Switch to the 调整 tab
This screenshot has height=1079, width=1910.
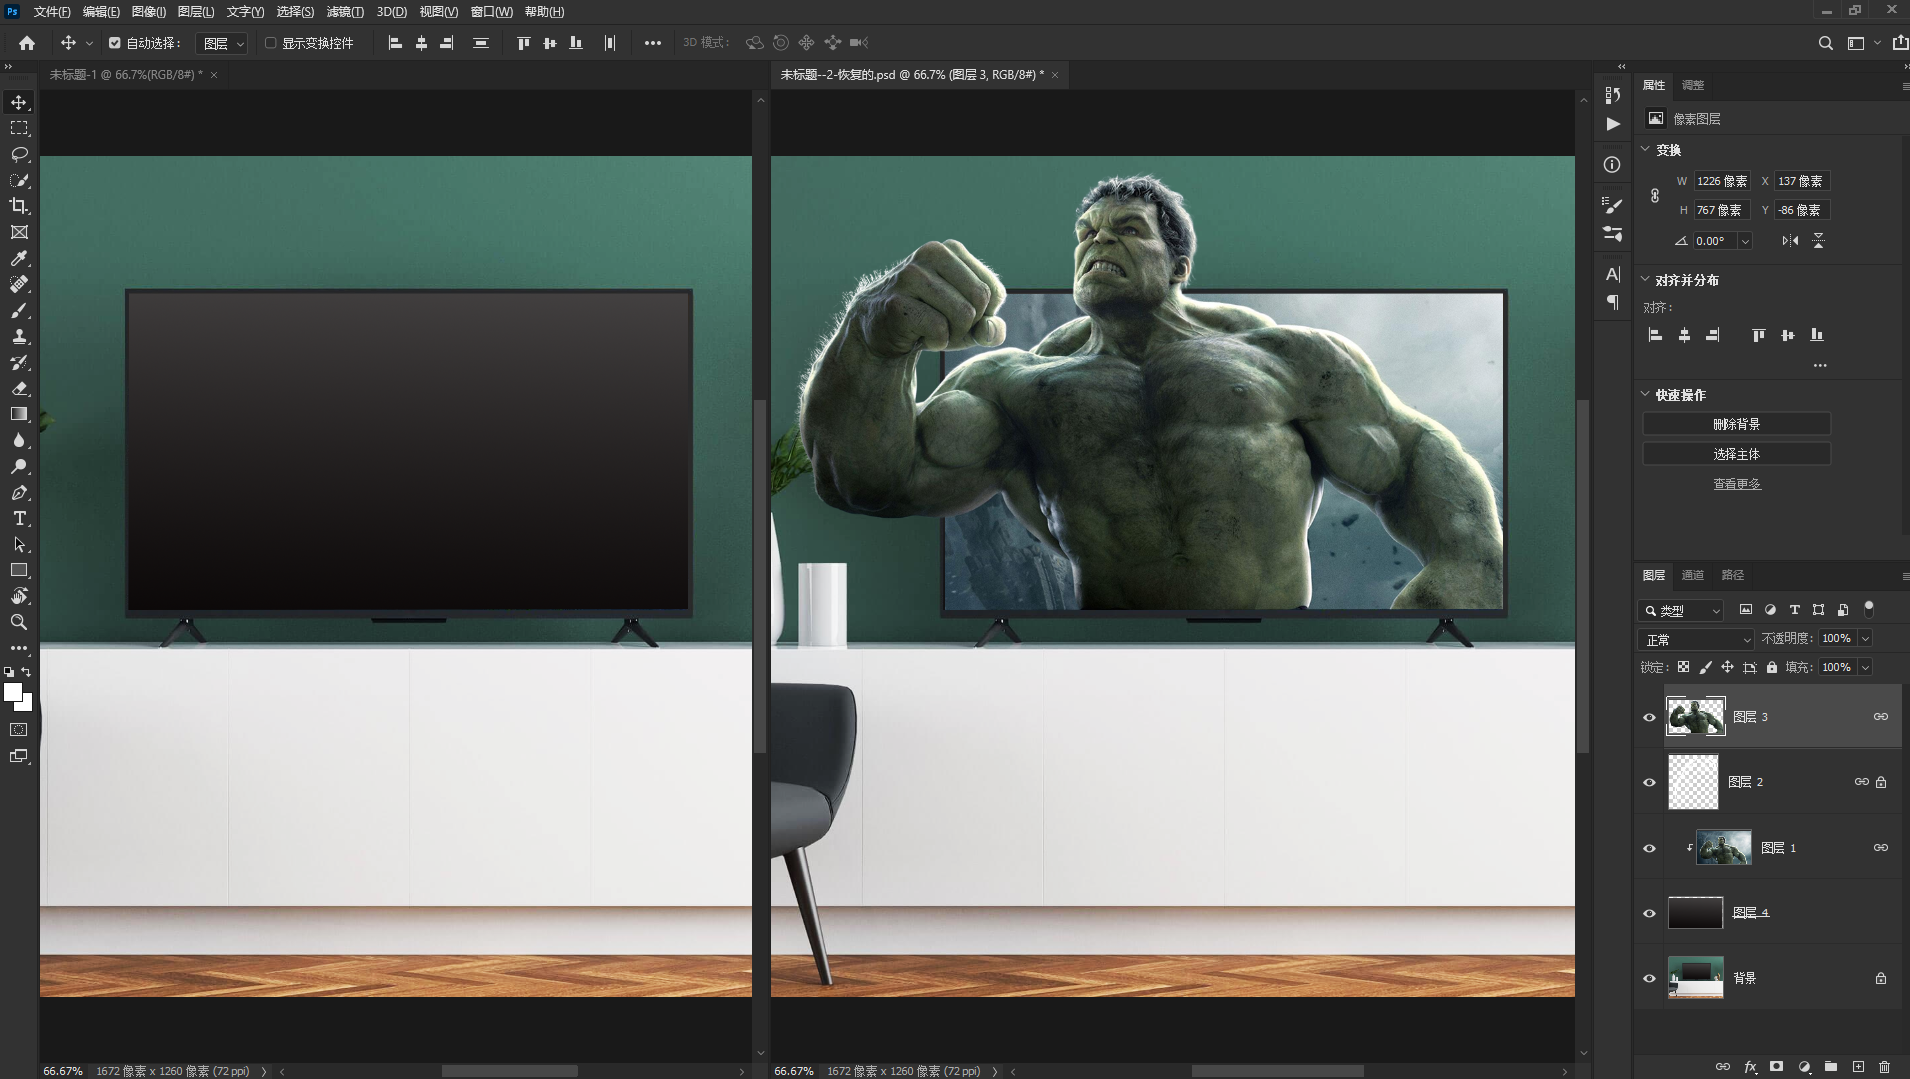click(1693, 85)
